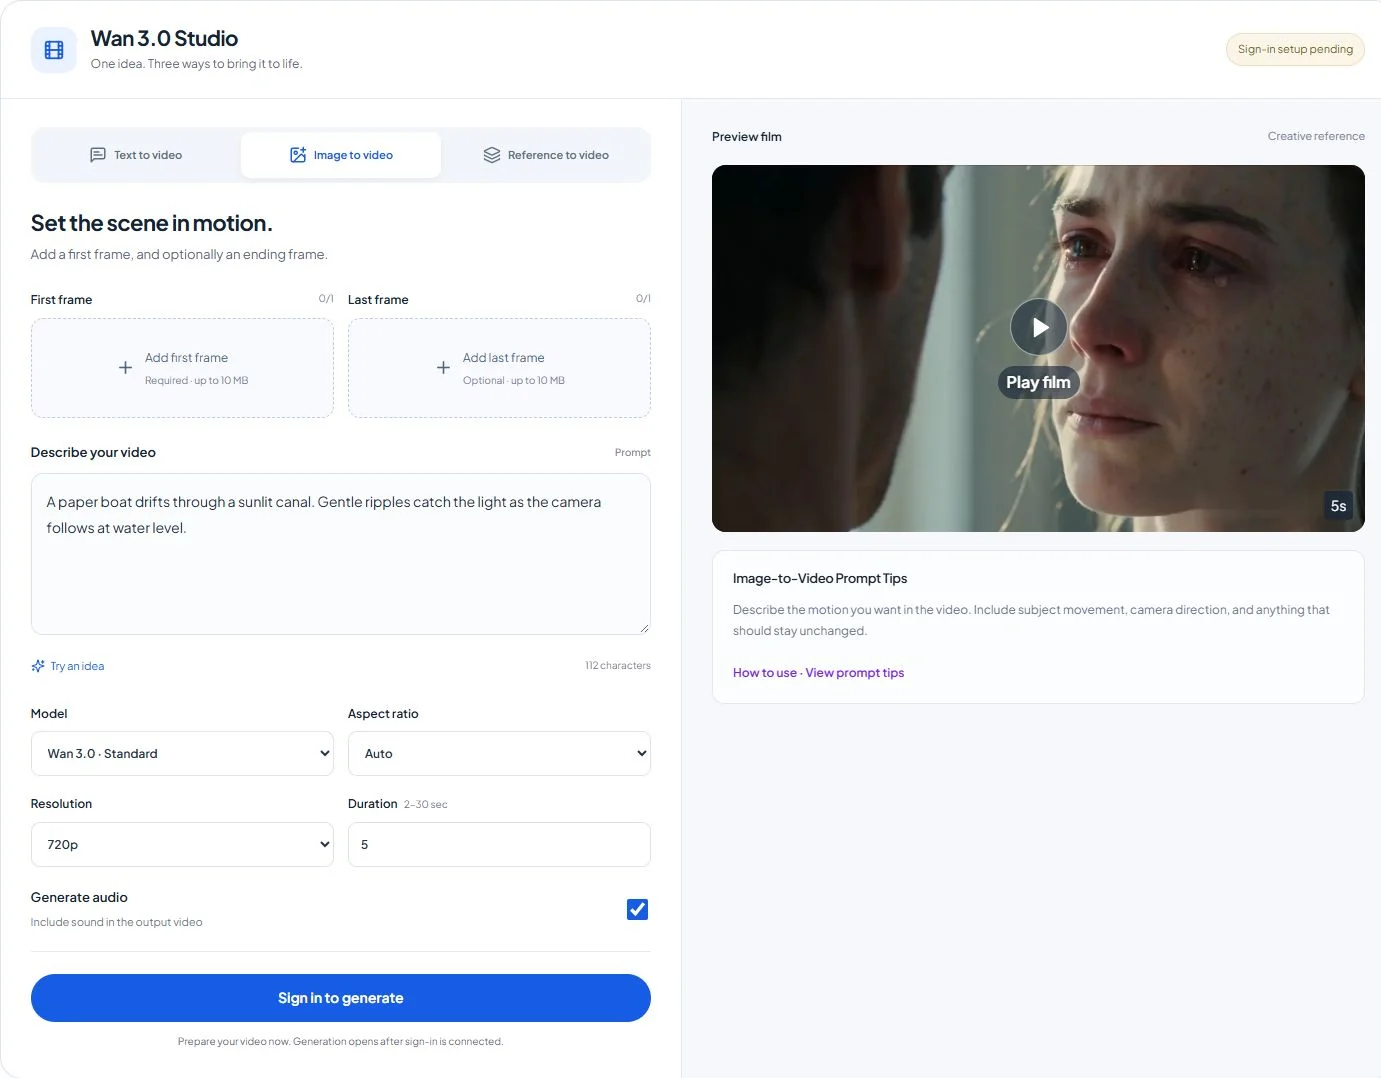The image size is (1381, 1078).
Task: Open the How to use link
Action: pyautogui.click(x=765, y=673)
